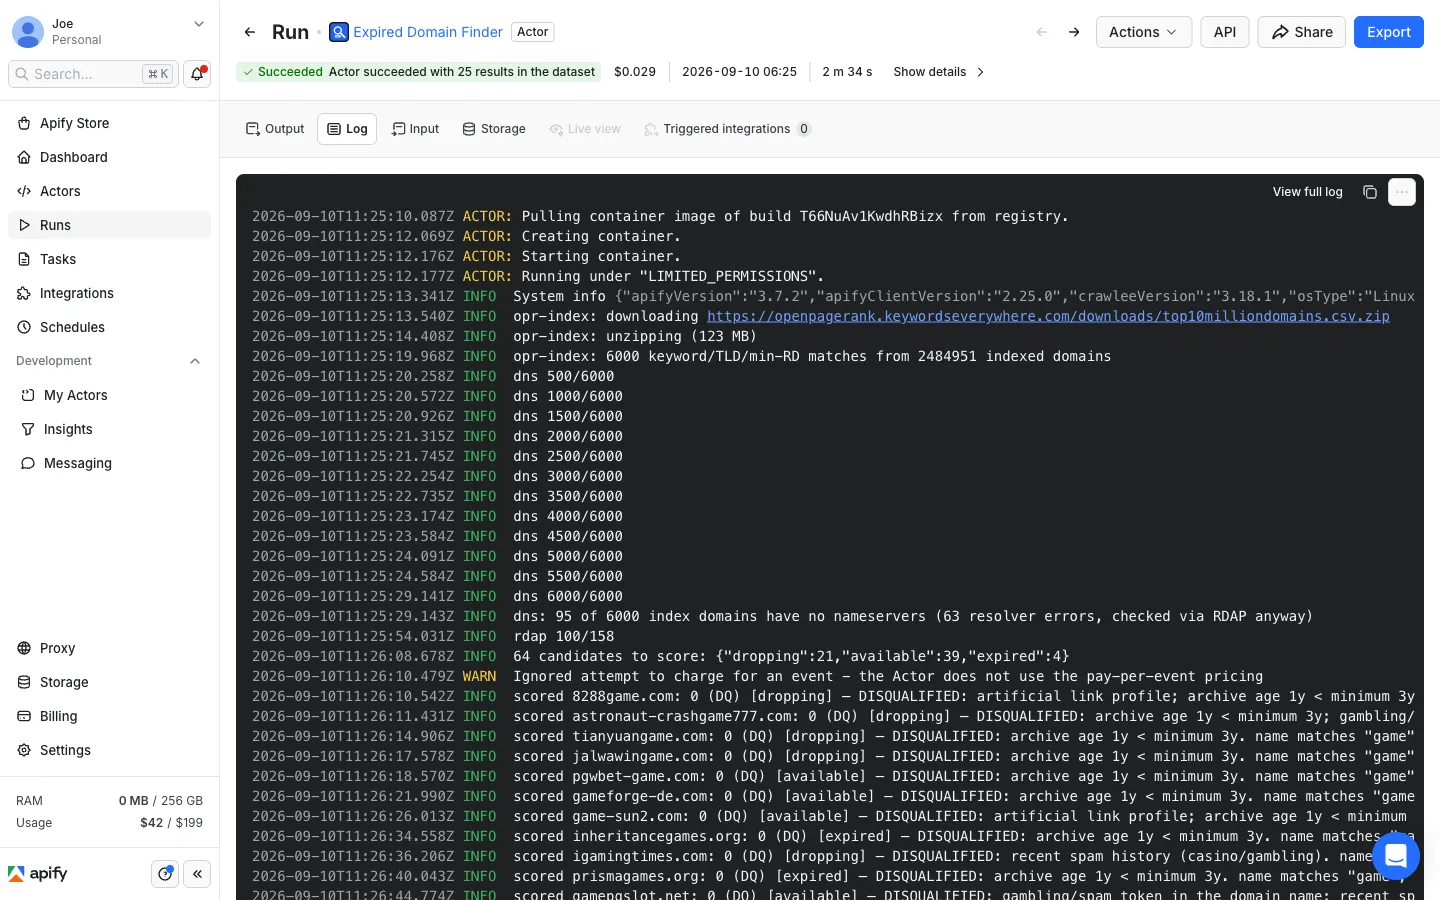Click the log line 'scored 8288game.com'
This screenshot has width=1440, height=900.
pyautogui.click(x=833, y=696)
